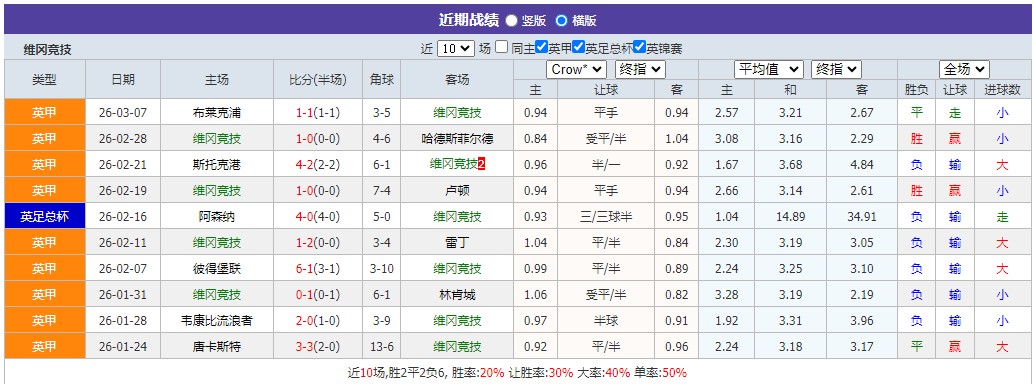Click 唐卡斯特 home team link
This screenshot has height=384, width=1033.
click(x=217, y=346)
